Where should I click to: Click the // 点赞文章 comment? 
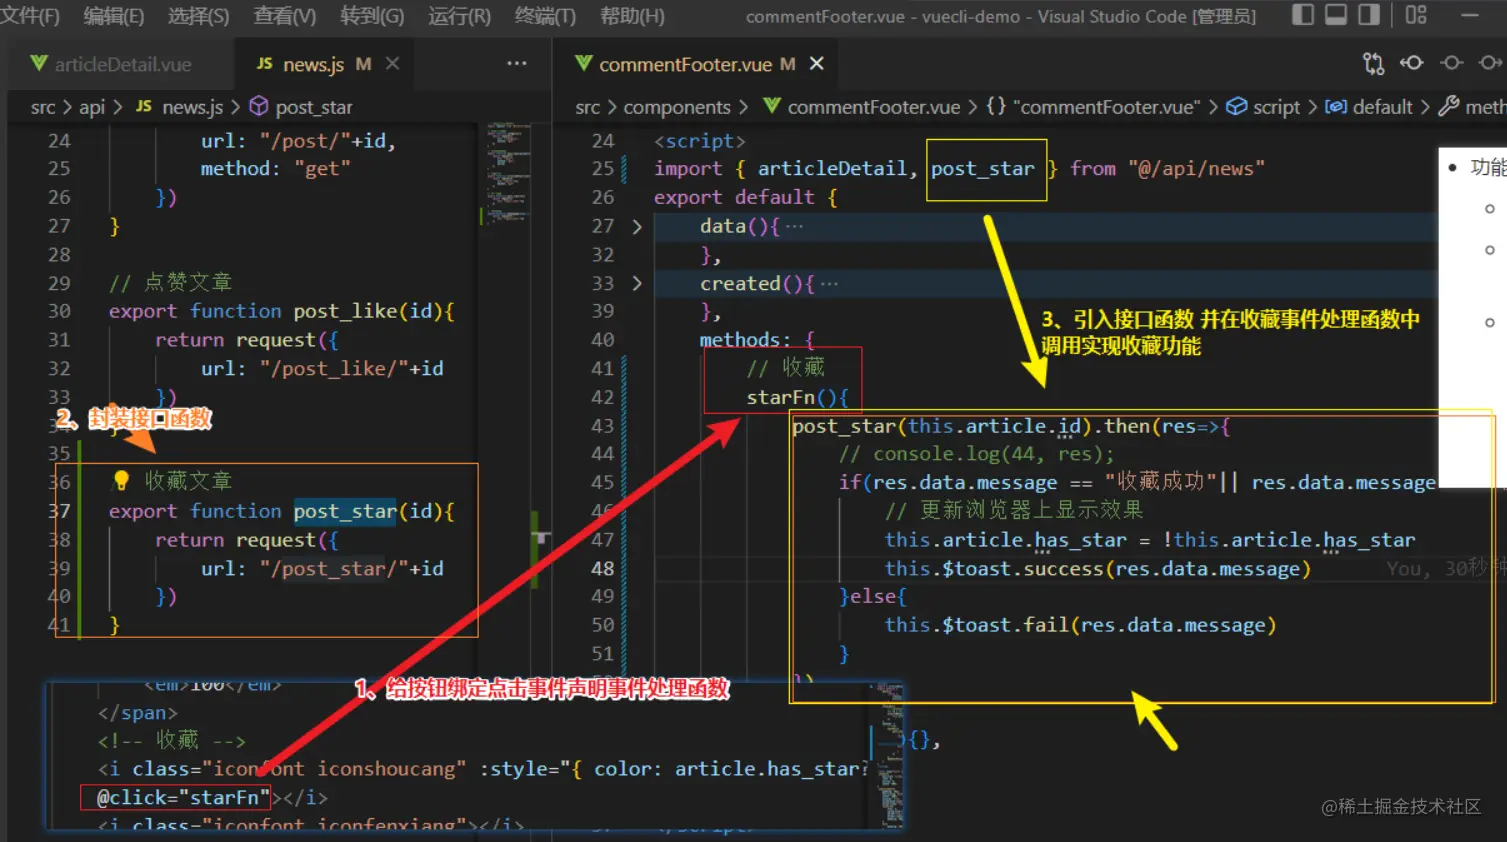(170, 283)
